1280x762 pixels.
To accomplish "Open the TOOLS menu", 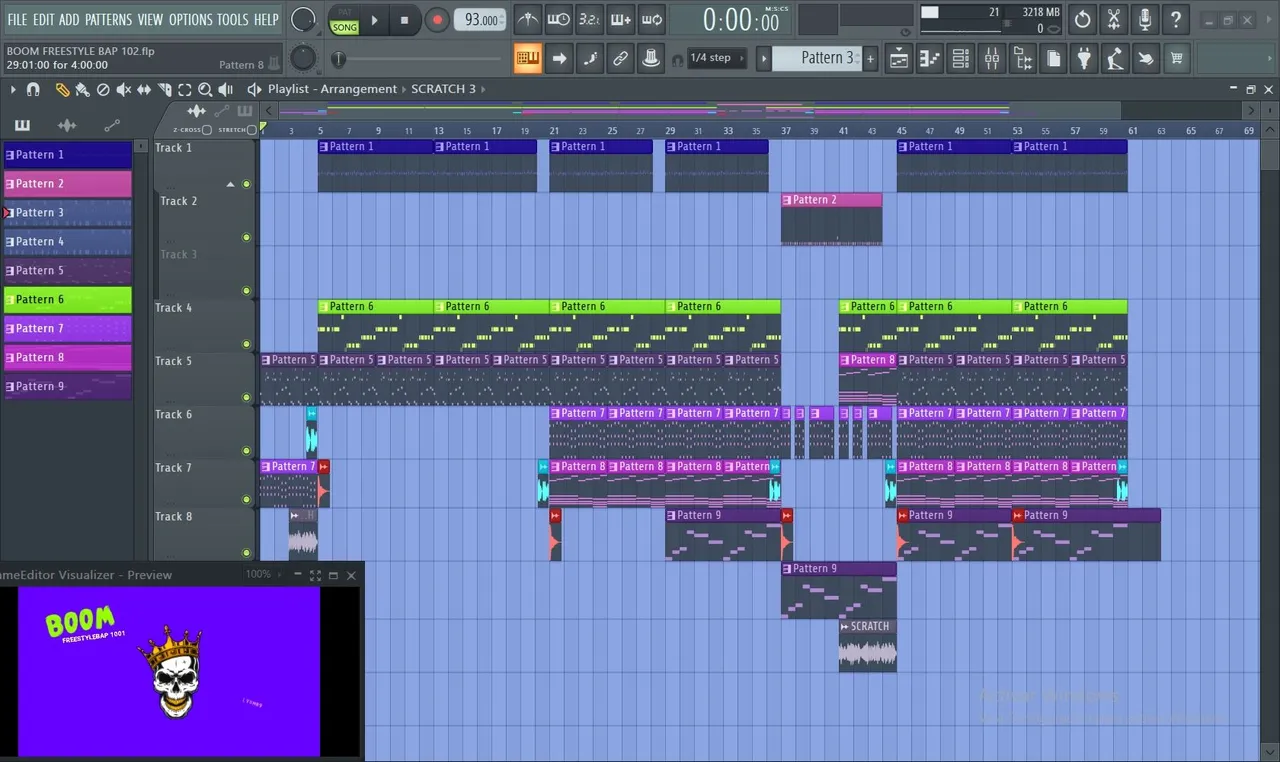I will [x=232, y=19].
